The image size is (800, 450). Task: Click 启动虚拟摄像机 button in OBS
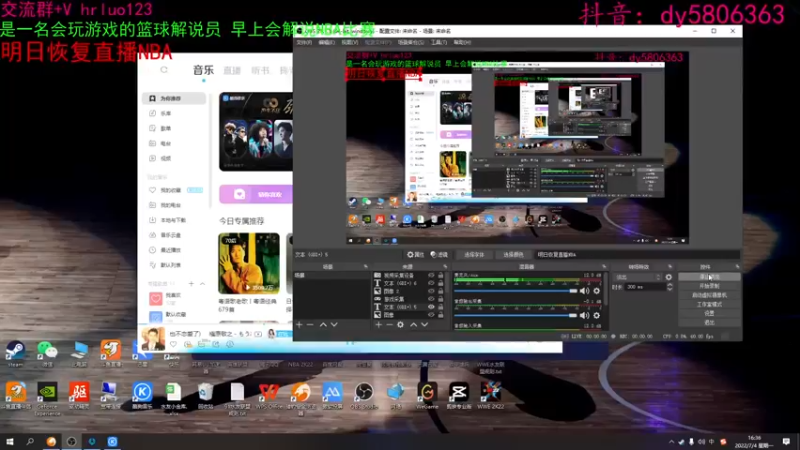click(709, 295)
